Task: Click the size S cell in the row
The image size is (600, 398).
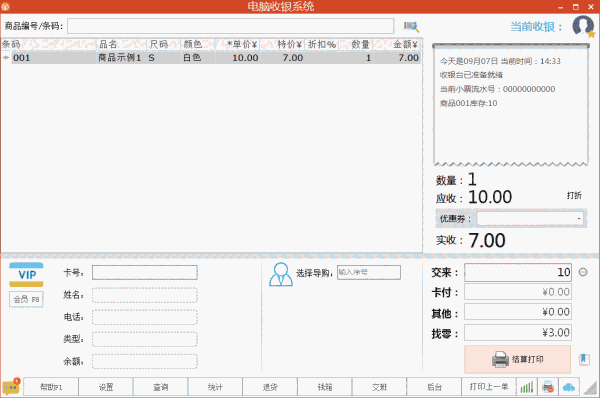Action: (x=163, y=58)
